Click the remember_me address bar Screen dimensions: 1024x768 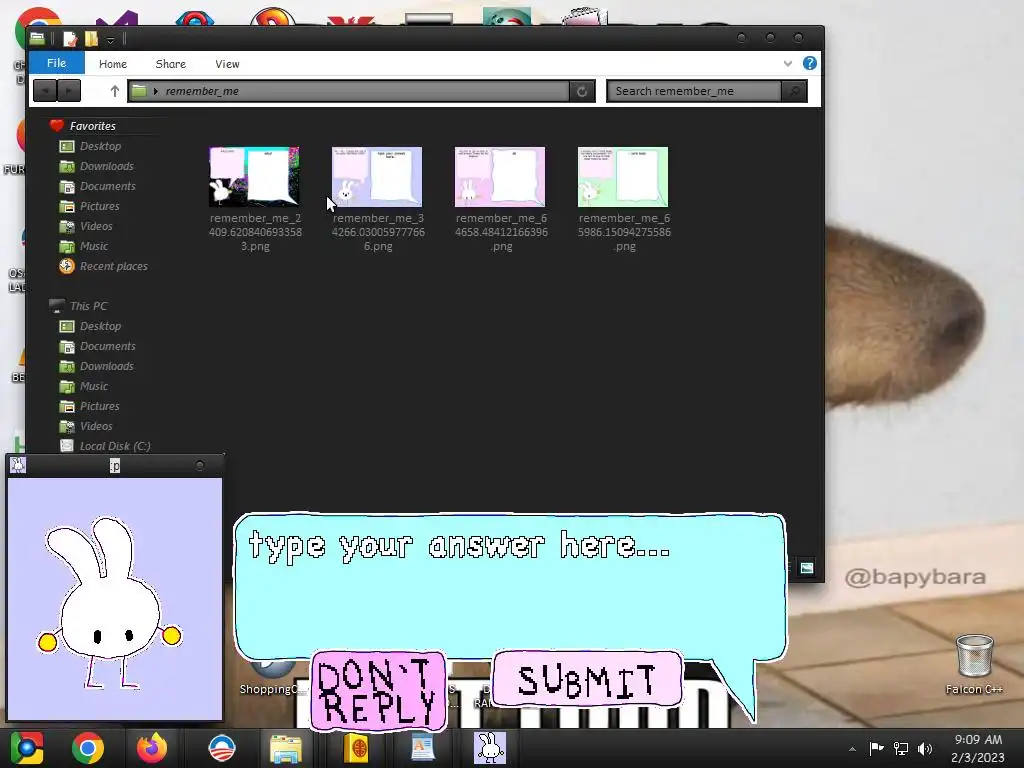[x=349, y=91]
